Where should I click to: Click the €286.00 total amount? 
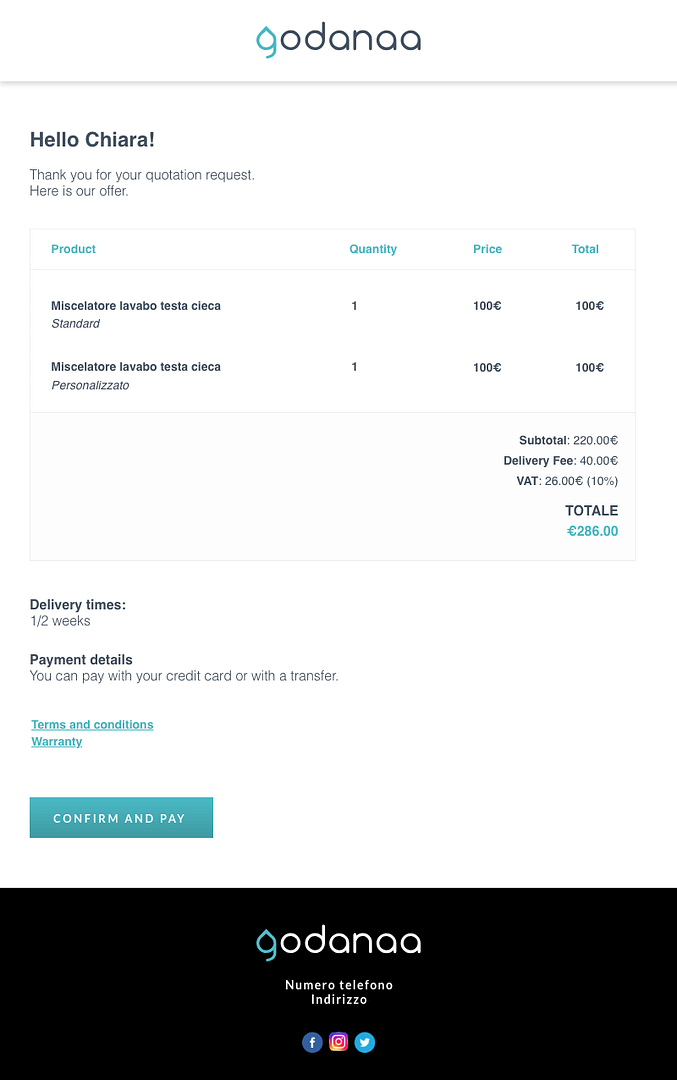(x=592, y=531)
